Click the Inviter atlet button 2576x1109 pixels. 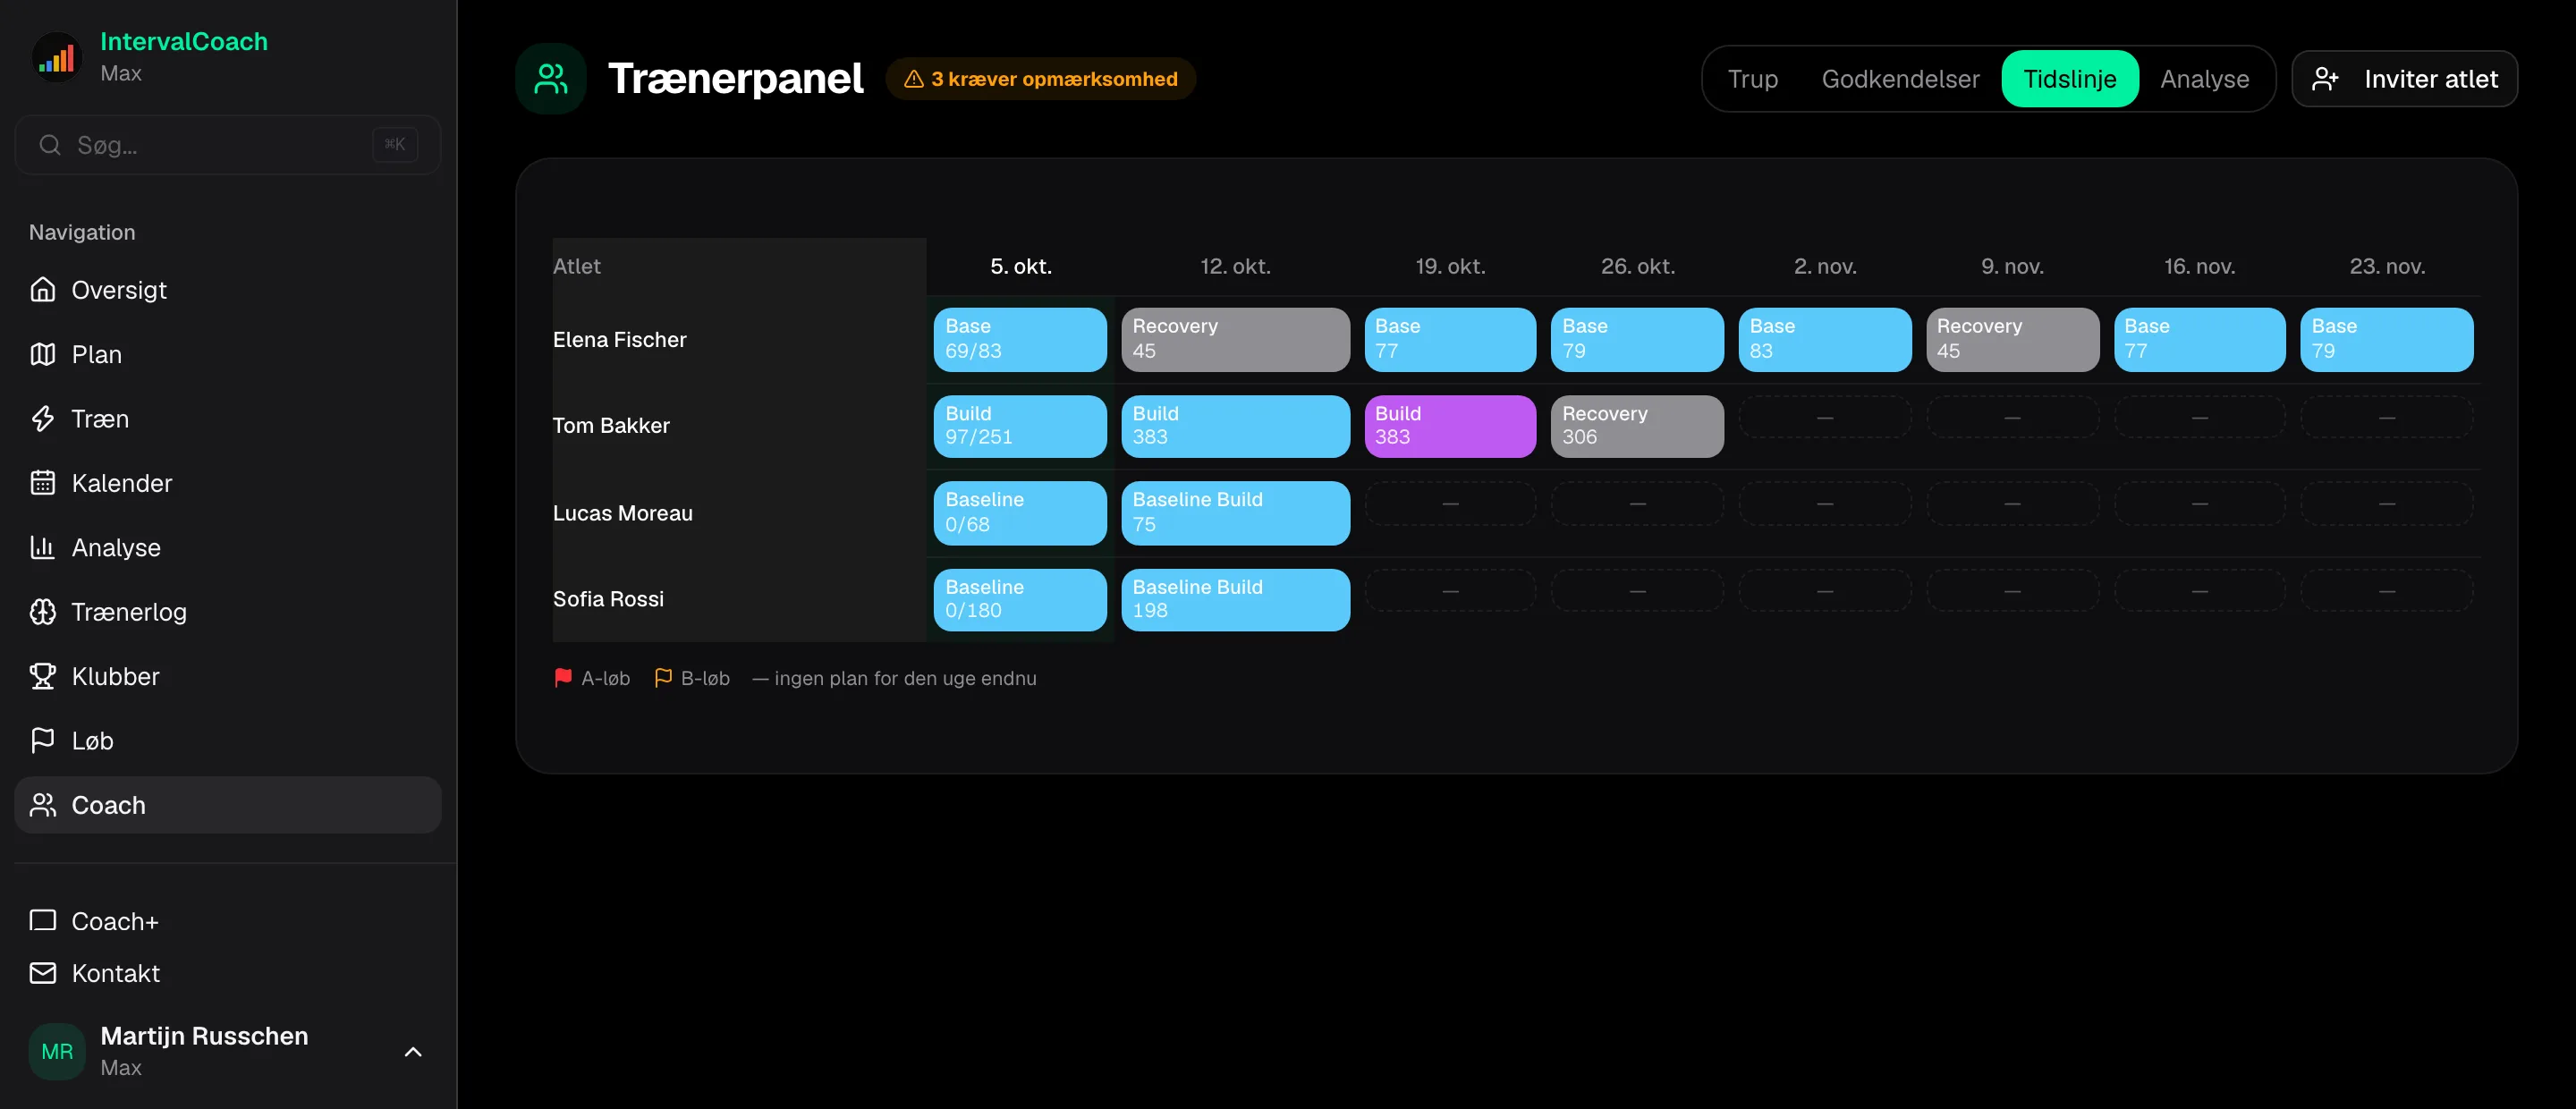[x=2404, y=79]
